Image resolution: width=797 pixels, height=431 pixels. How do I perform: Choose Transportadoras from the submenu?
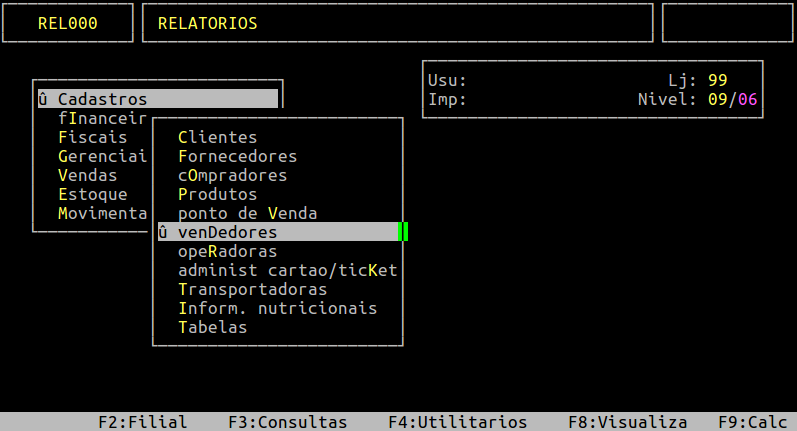click(x=253, y=289)
